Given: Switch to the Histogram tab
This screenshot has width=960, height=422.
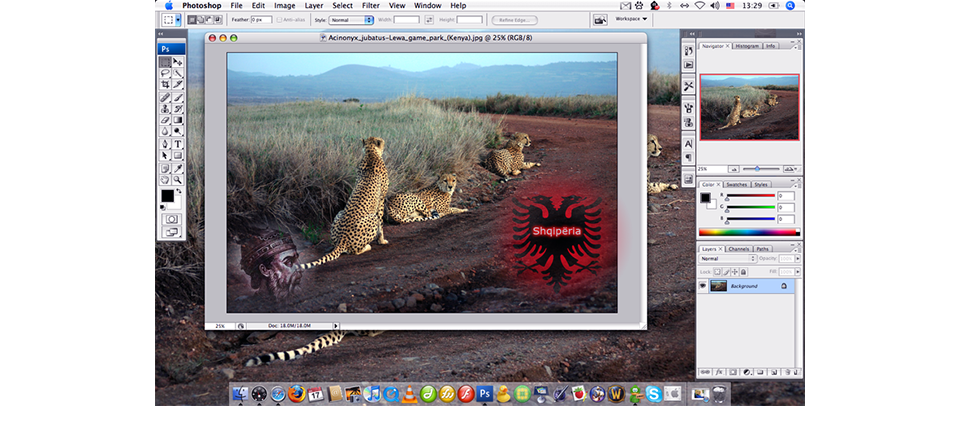Looking at the screenshot, I should 747,46.
